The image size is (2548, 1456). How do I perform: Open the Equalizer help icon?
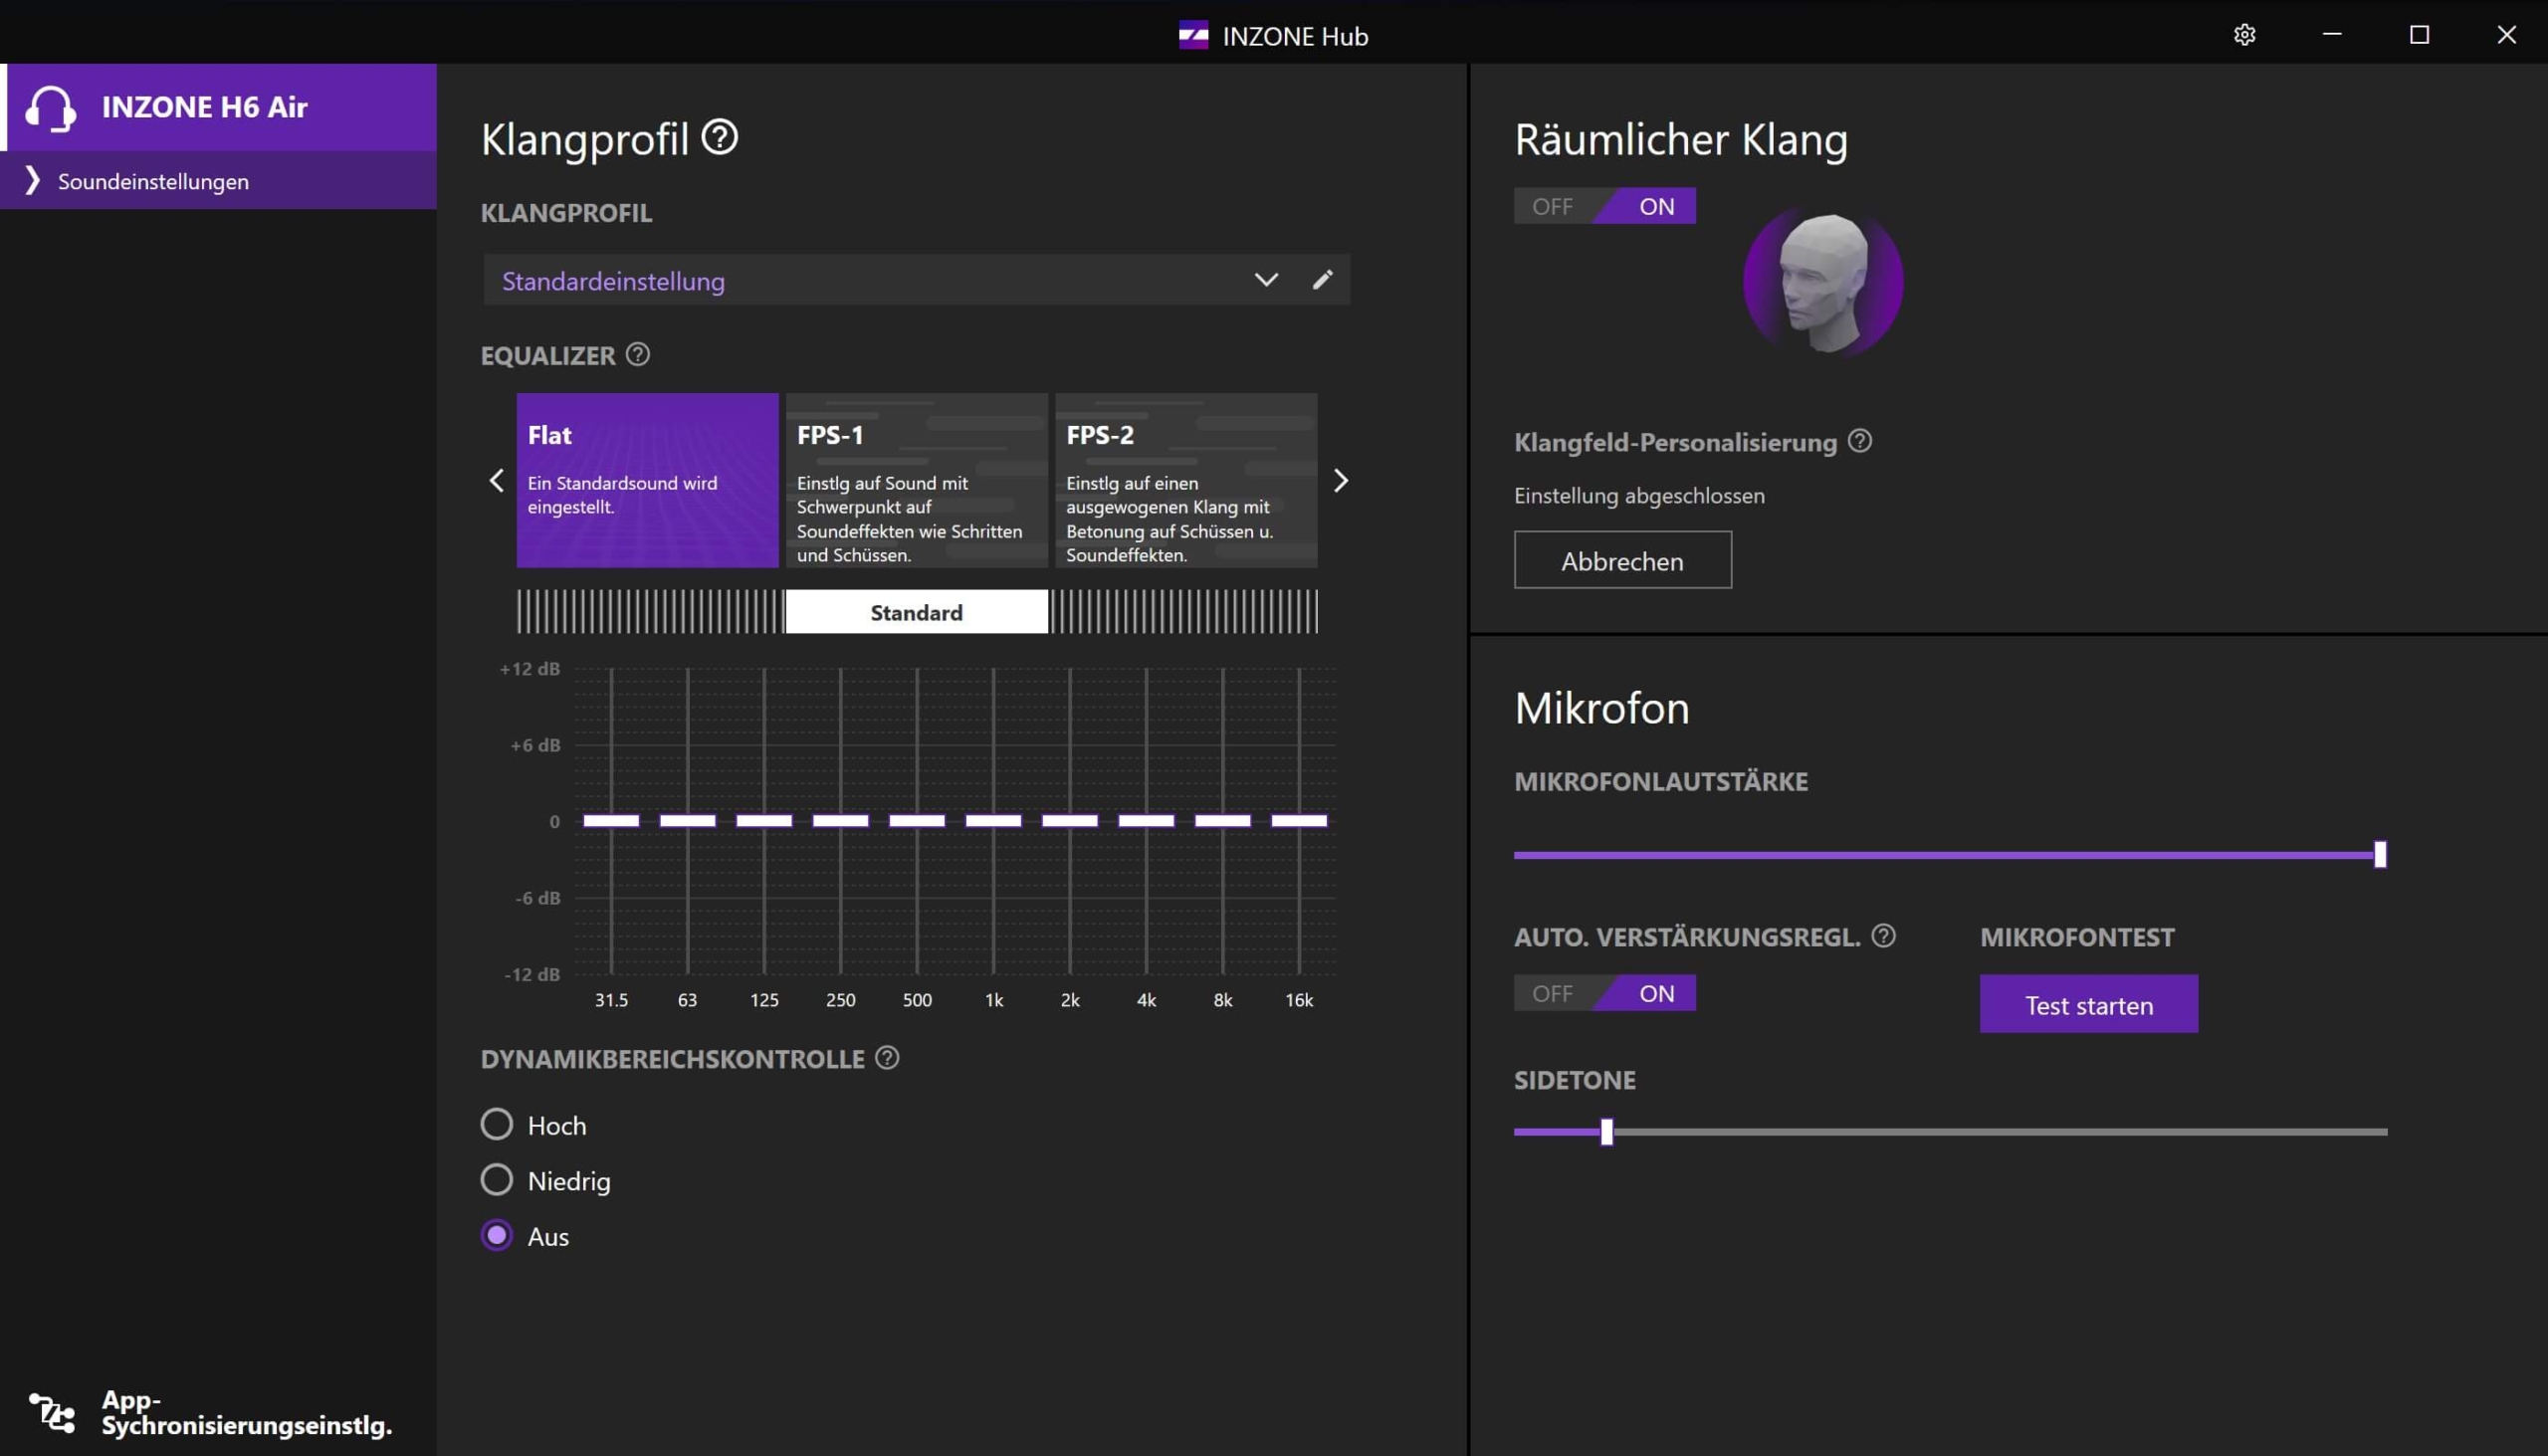[638, 355]
